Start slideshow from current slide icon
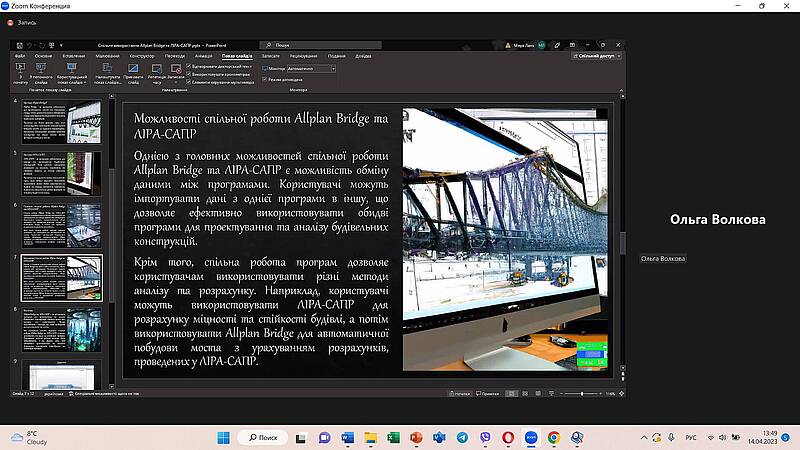800x450 pixels. (x=41, y=67)
